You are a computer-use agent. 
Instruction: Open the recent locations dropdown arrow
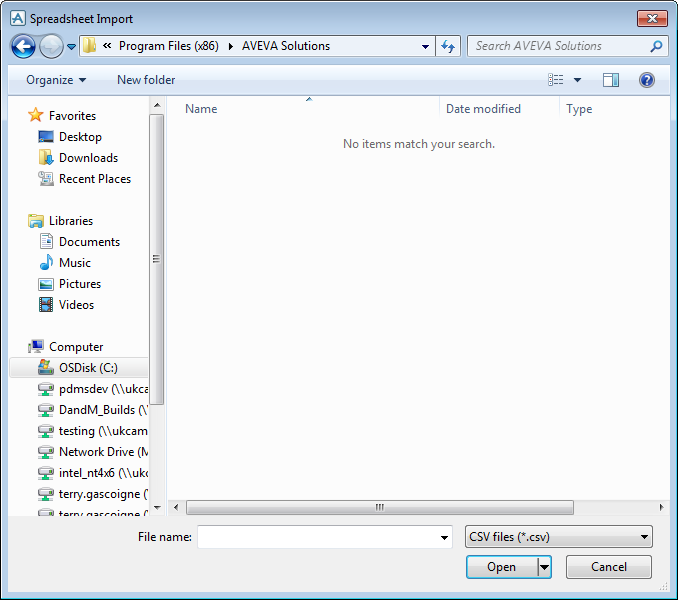point(72,46)
